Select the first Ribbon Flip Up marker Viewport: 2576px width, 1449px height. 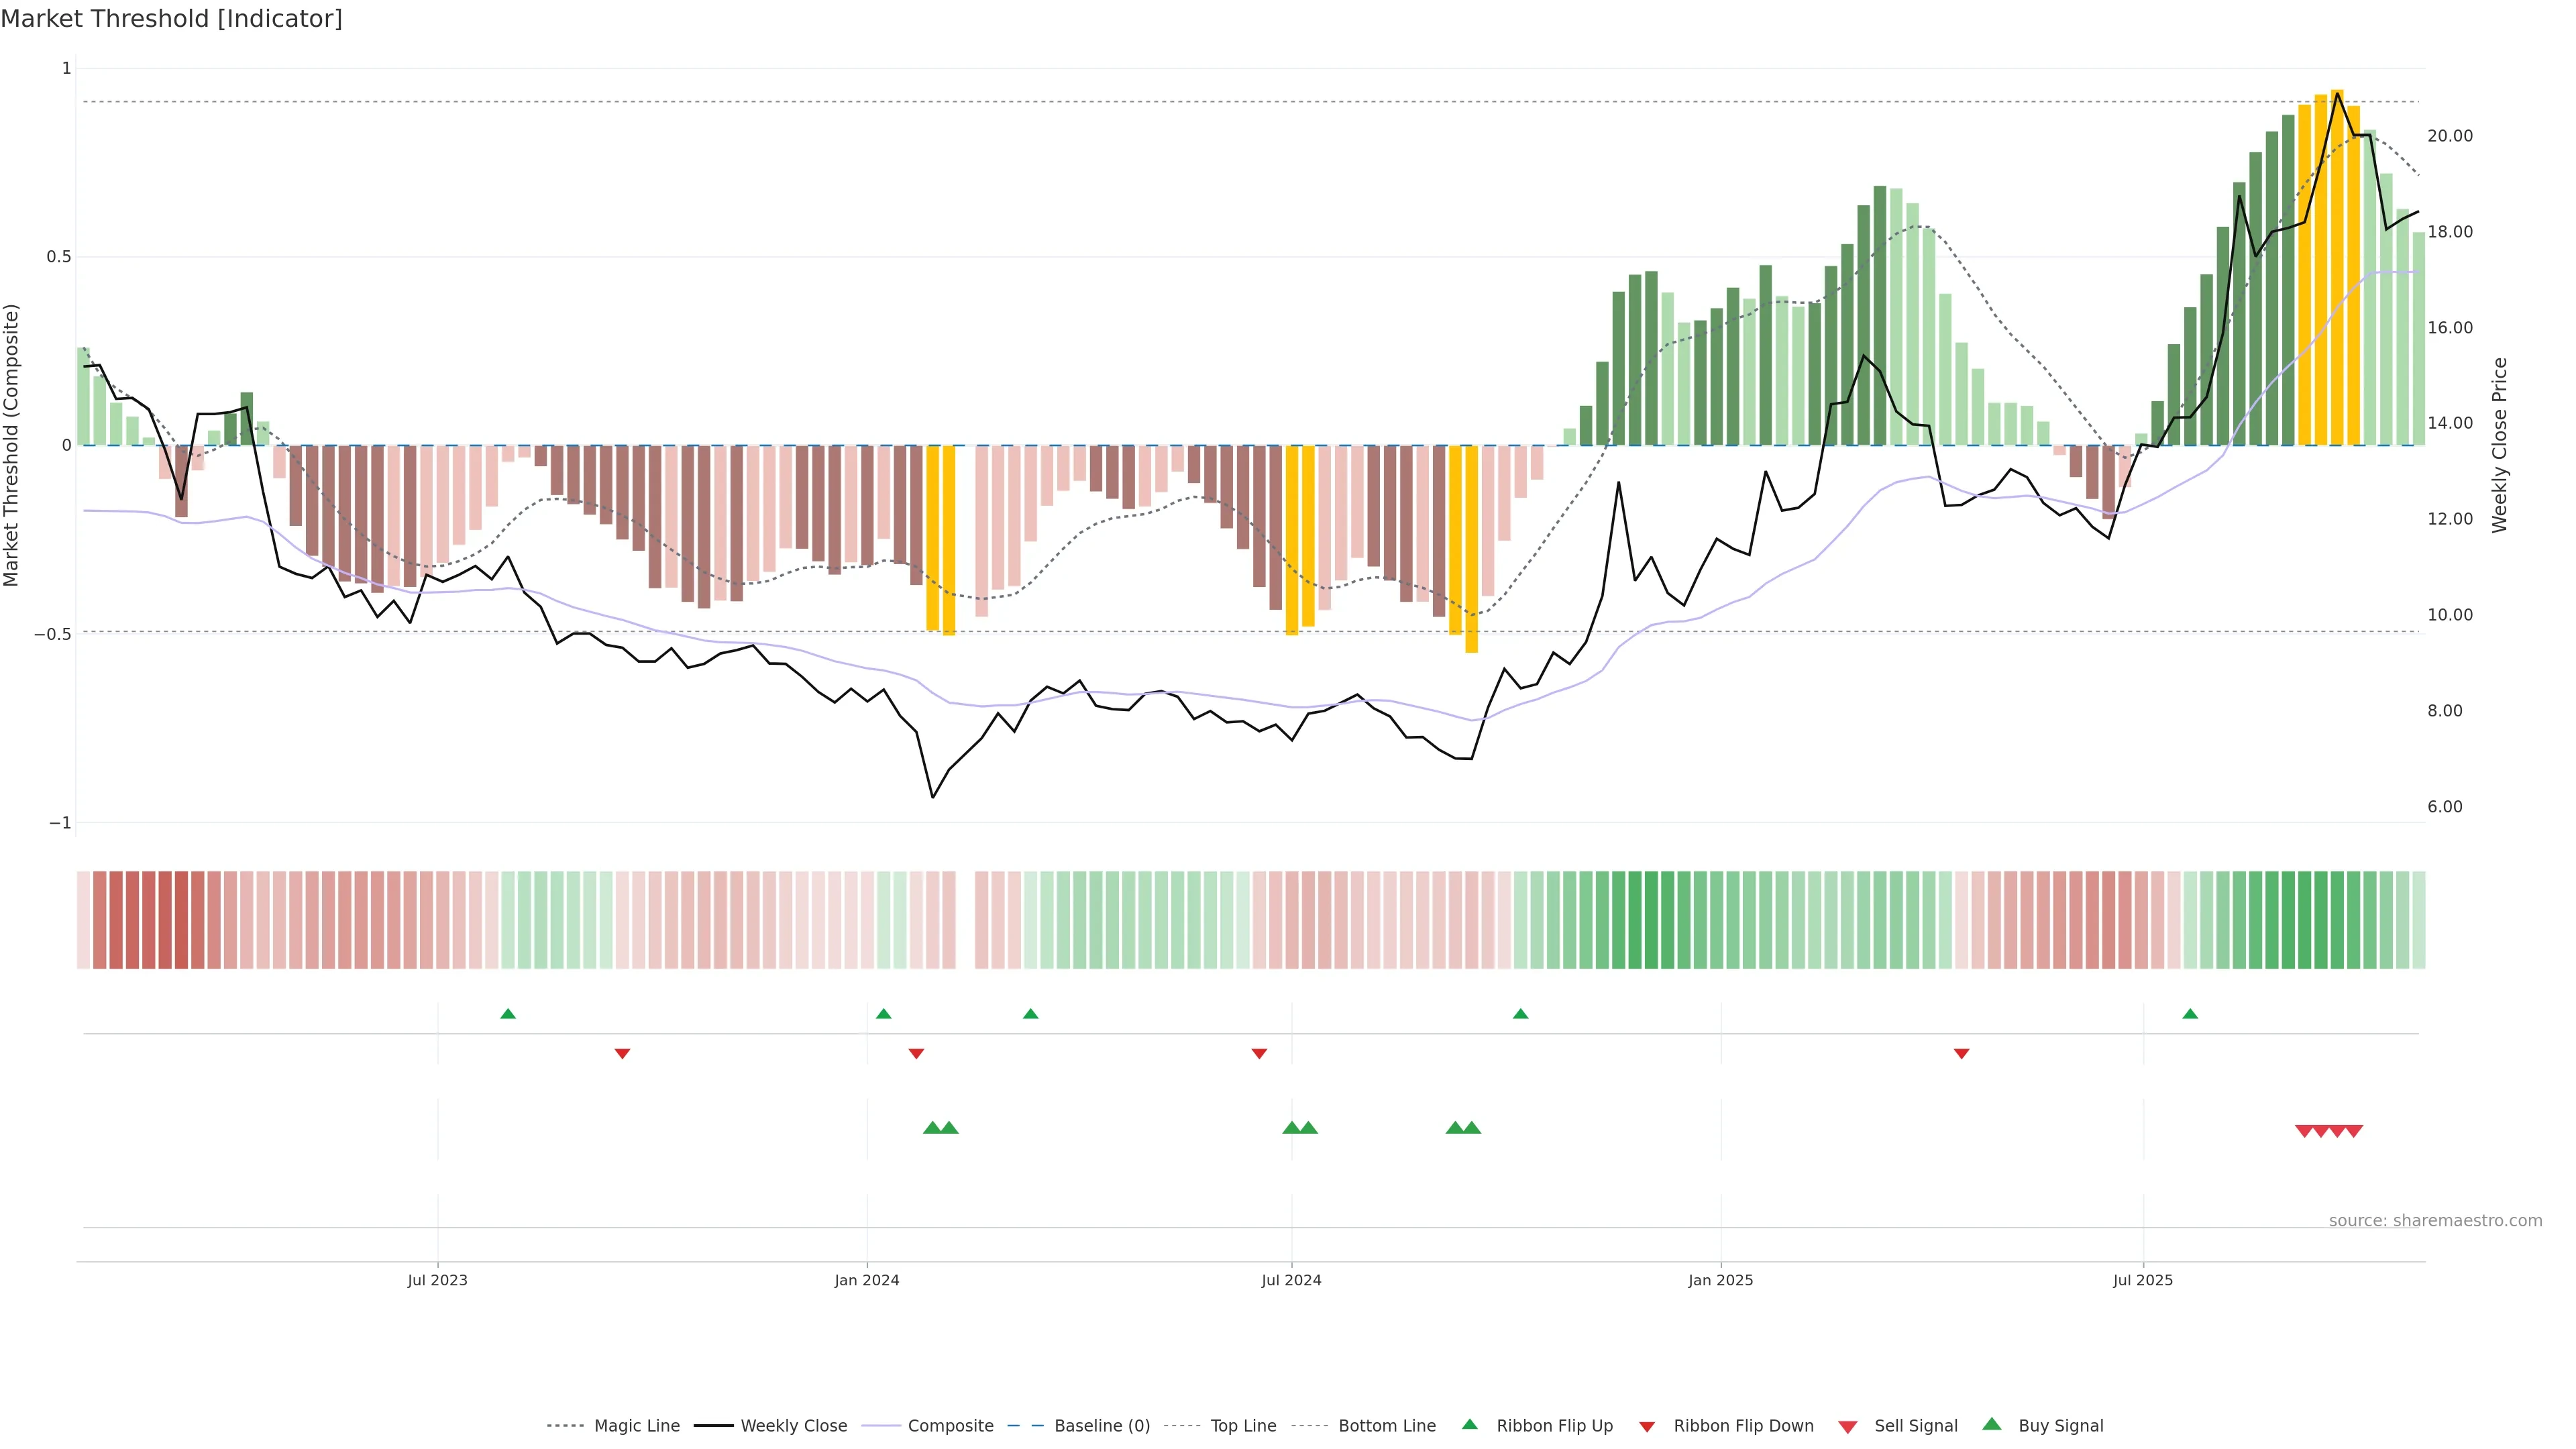(x=508, y=1014)
